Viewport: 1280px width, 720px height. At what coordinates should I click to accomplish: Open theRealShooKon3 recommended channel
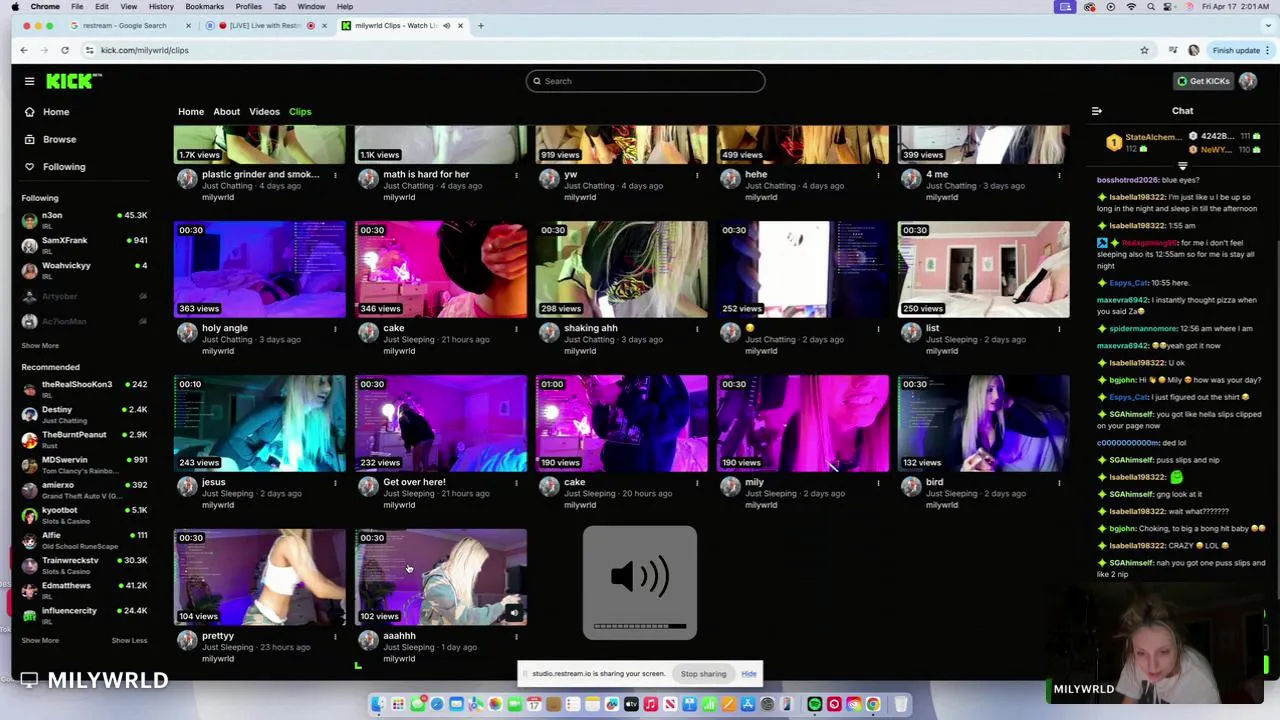point(84,389)
